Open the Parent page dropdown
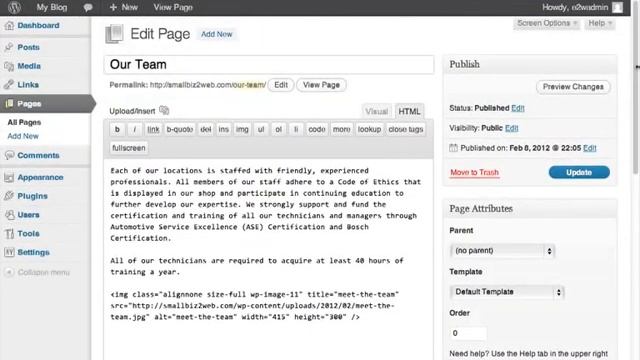Screen dimensions: 640x360 [502, 251]
